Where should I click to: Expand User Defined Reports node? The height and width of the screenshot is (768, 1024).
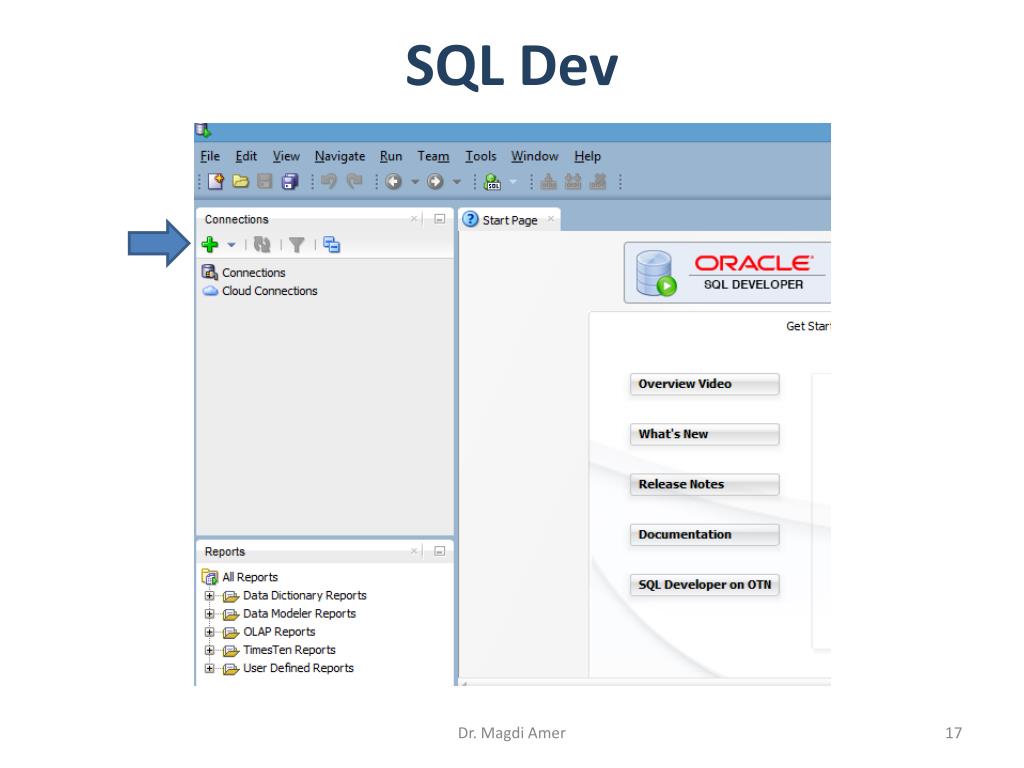[210, 668]
